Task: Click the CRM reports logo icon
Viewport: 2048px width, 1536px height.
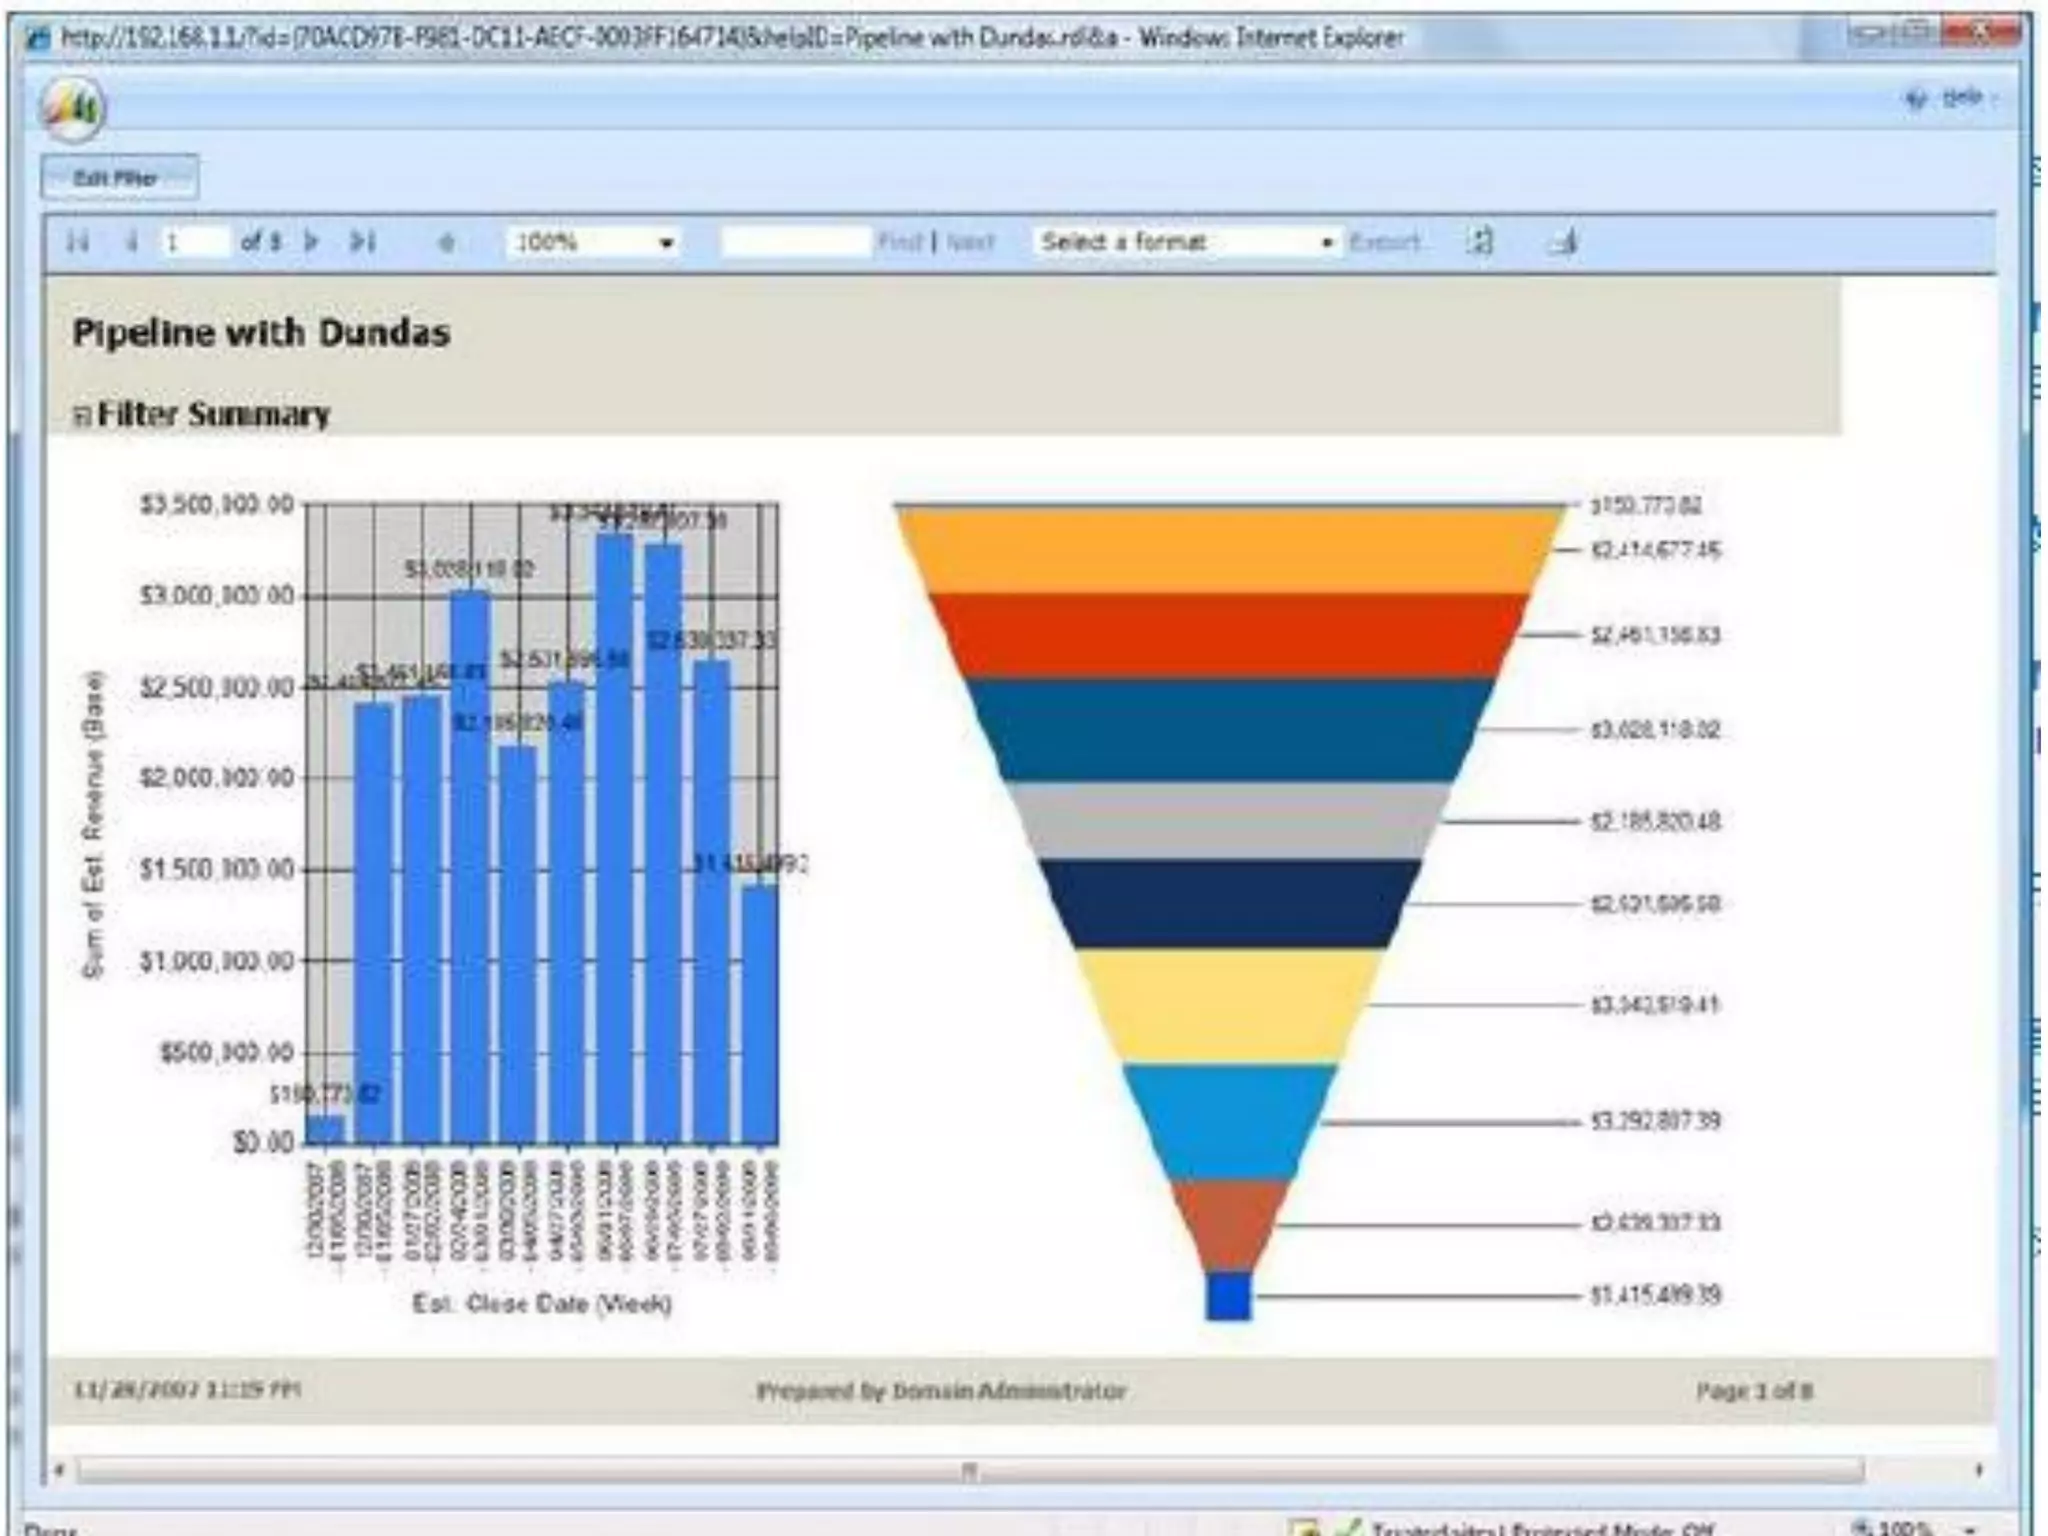Action: (72, 108)
